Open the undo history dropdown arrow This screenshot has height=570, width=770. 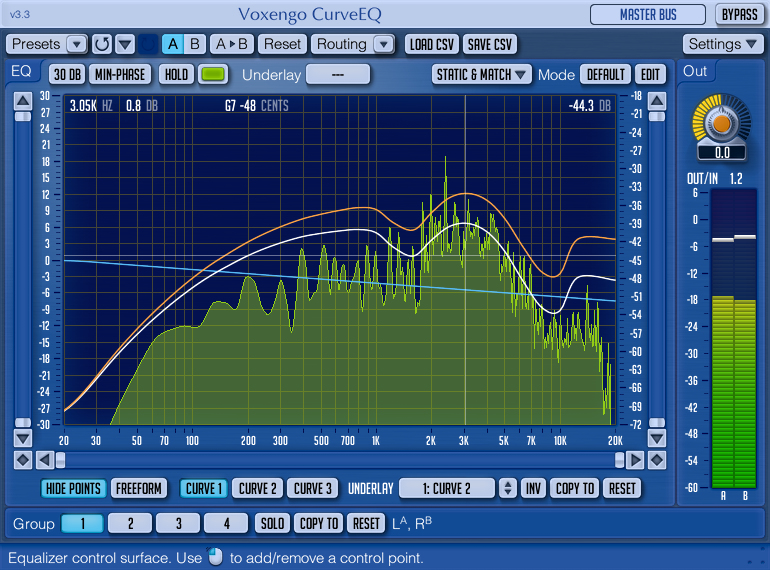[125, 44]
